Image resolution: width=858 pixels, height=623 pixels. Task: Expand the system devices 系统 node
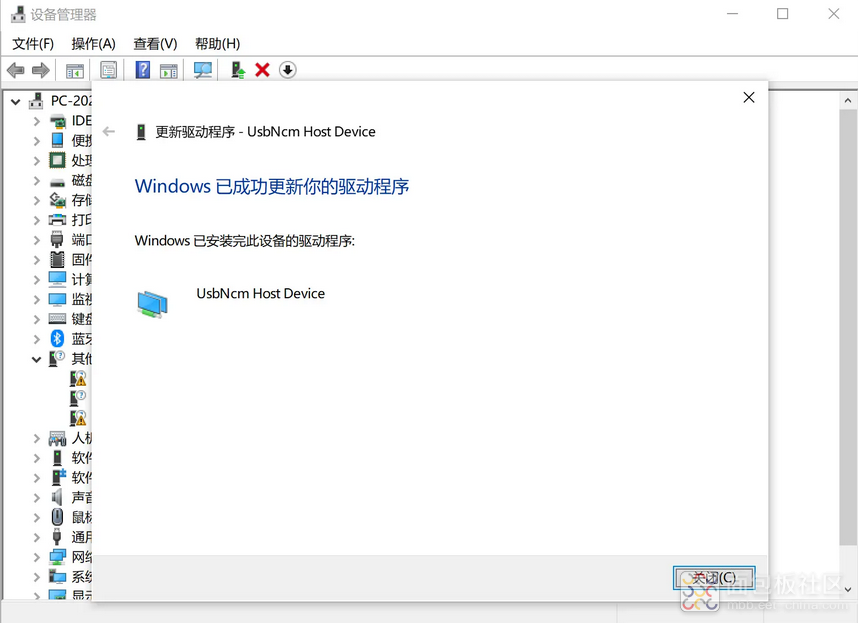tap(37, 577)
